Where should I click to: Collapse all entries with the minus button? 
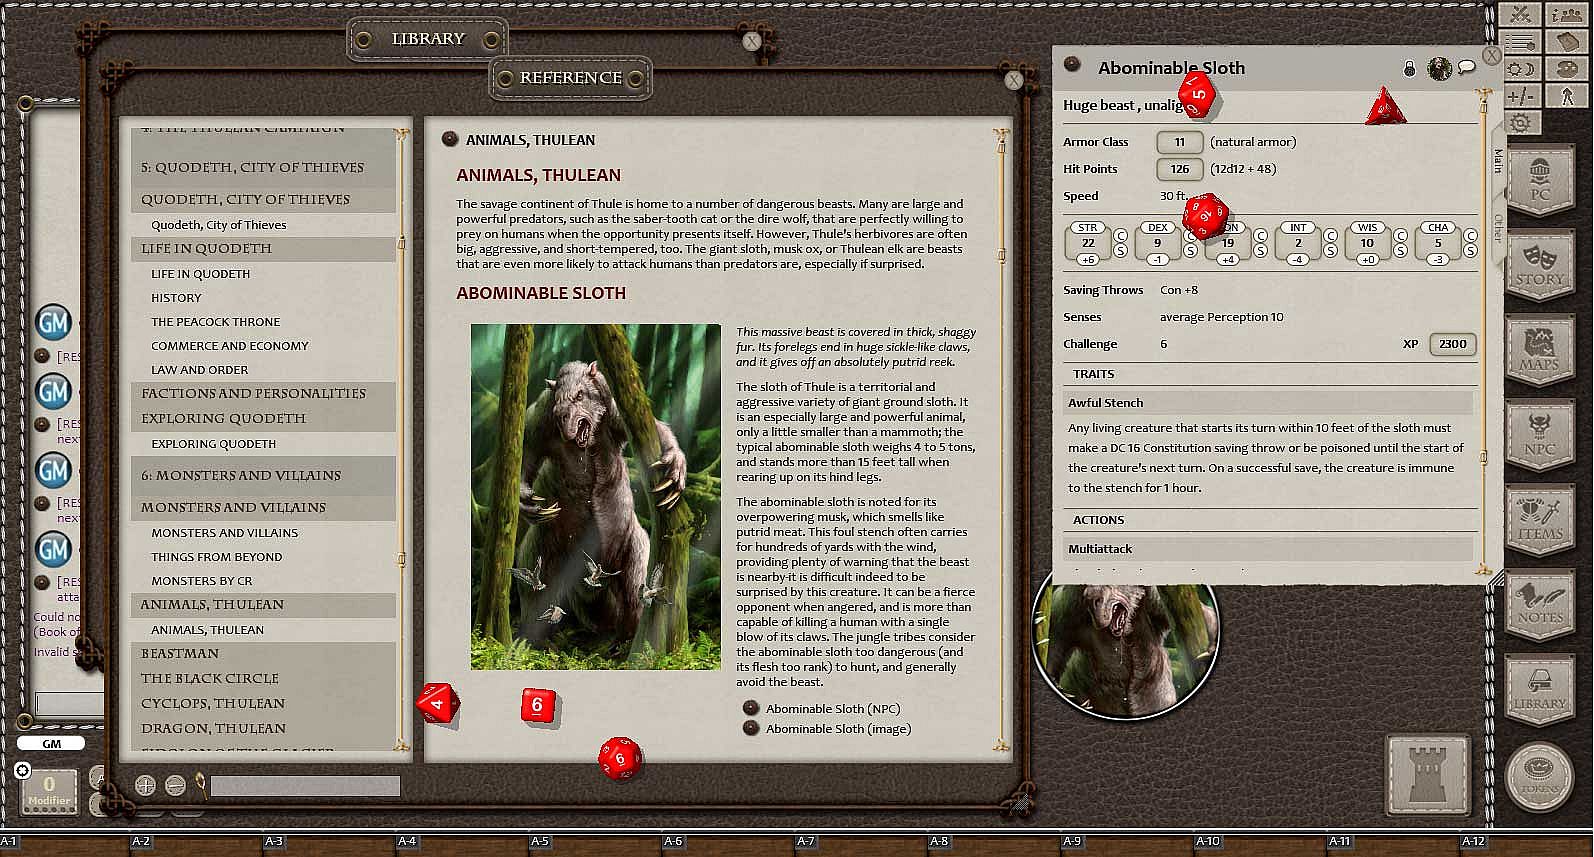tap(175, 786)
